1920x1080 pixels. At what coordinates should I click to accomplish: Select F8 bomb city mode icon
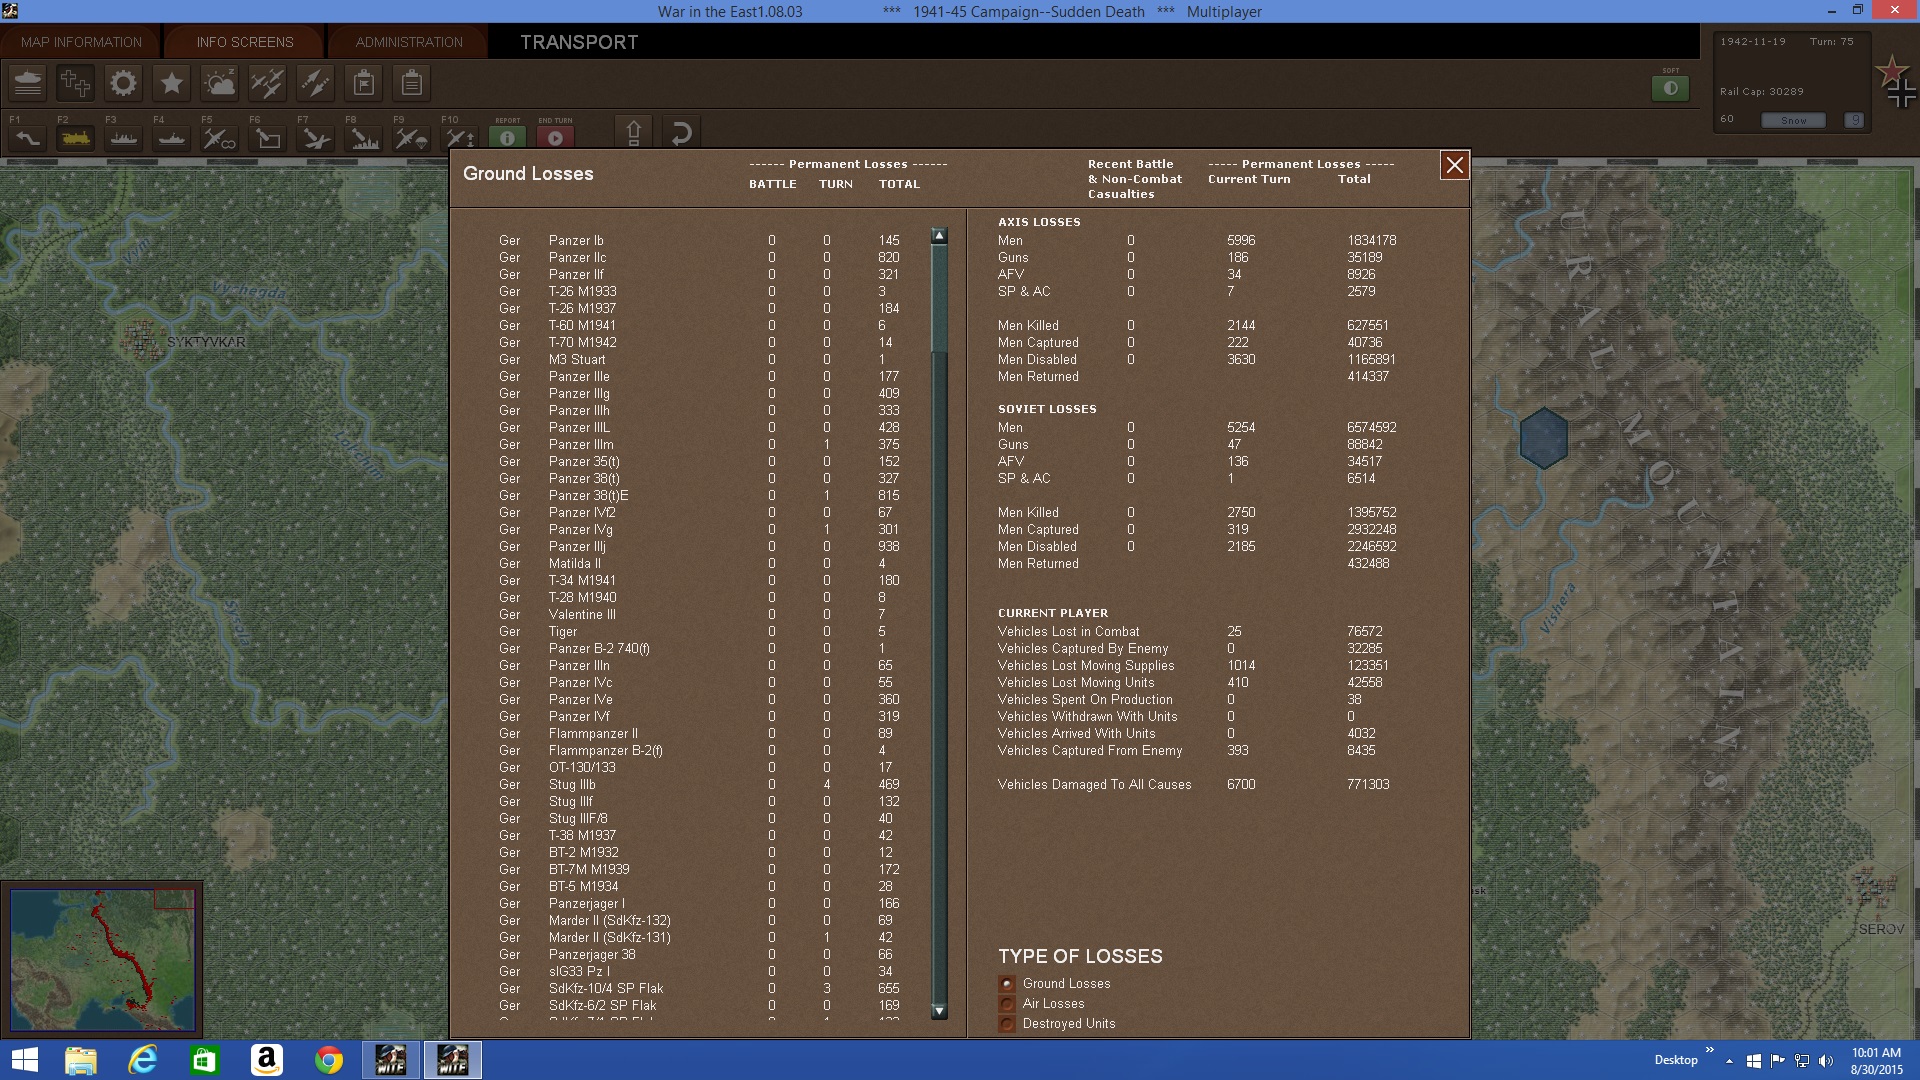coord(364,138)
